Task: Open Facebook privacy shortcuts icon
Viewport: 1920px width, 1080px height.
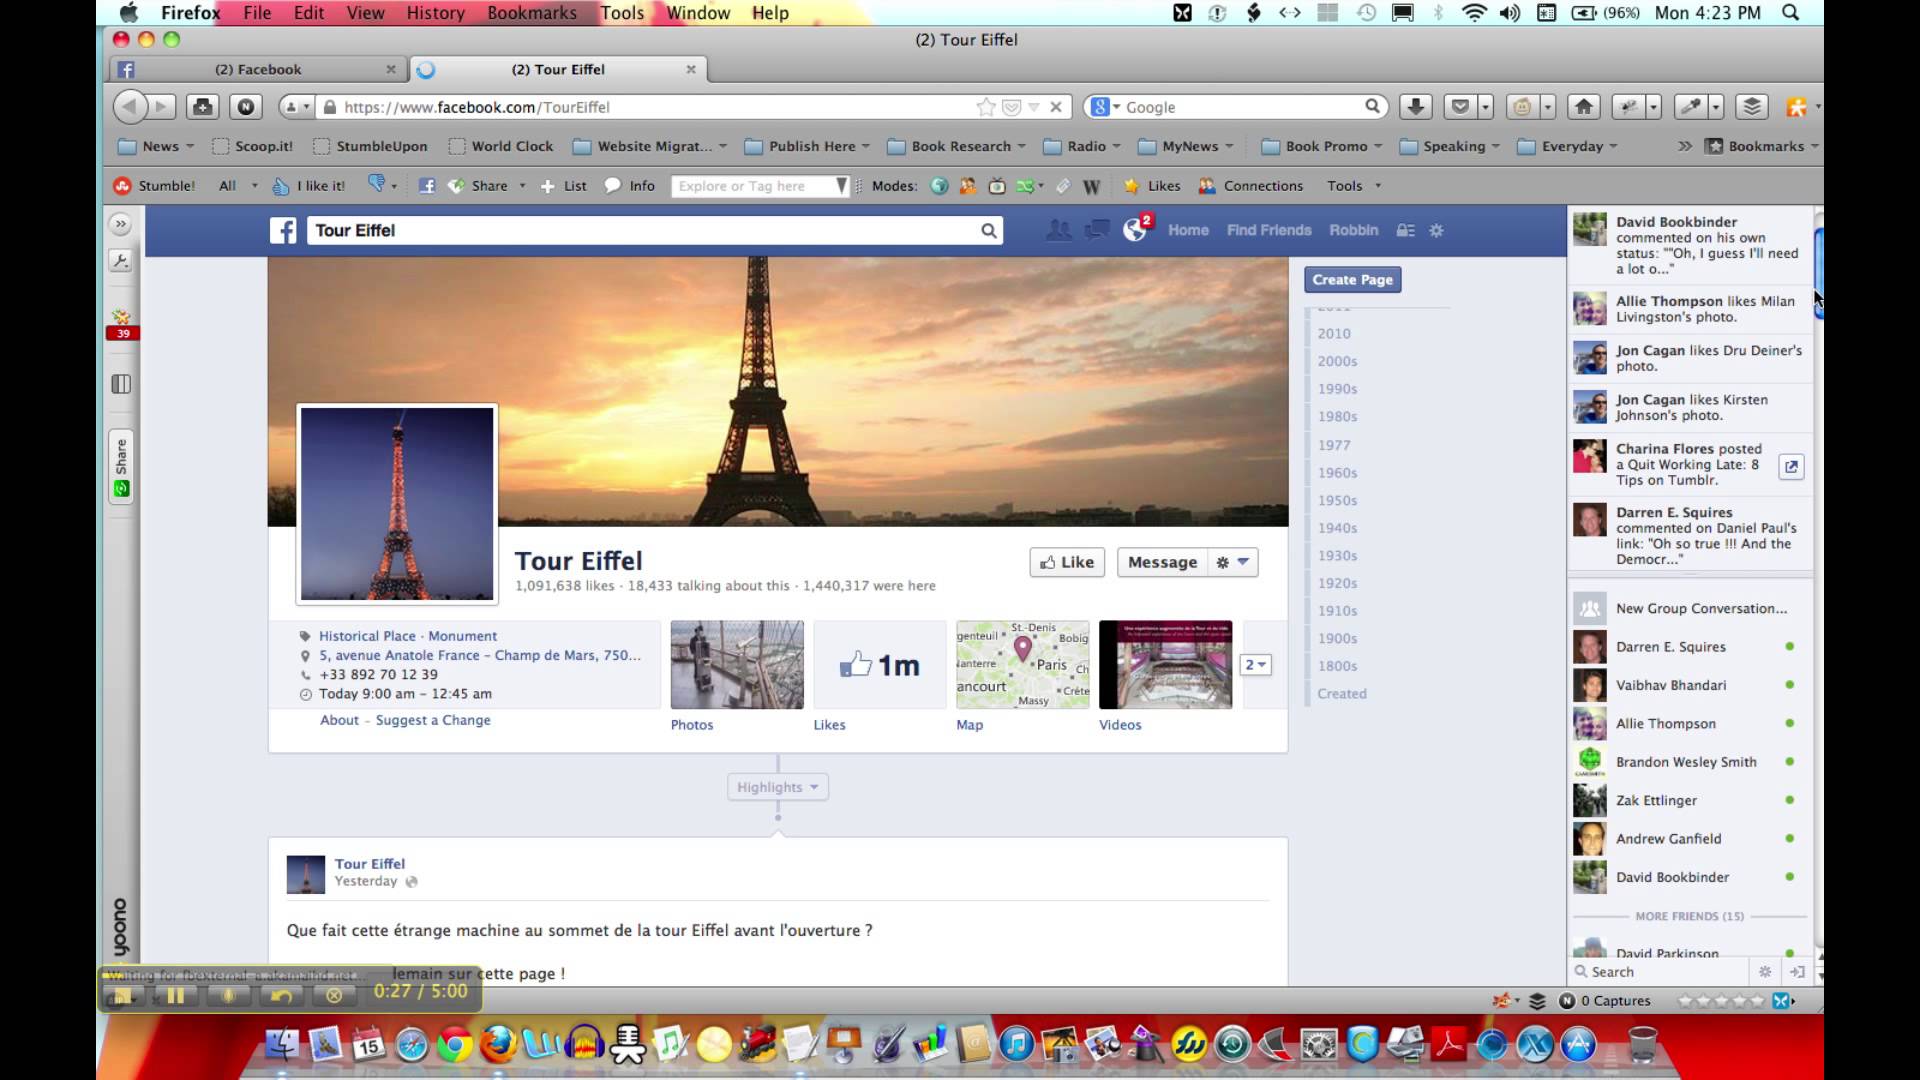Action: 1405,231
